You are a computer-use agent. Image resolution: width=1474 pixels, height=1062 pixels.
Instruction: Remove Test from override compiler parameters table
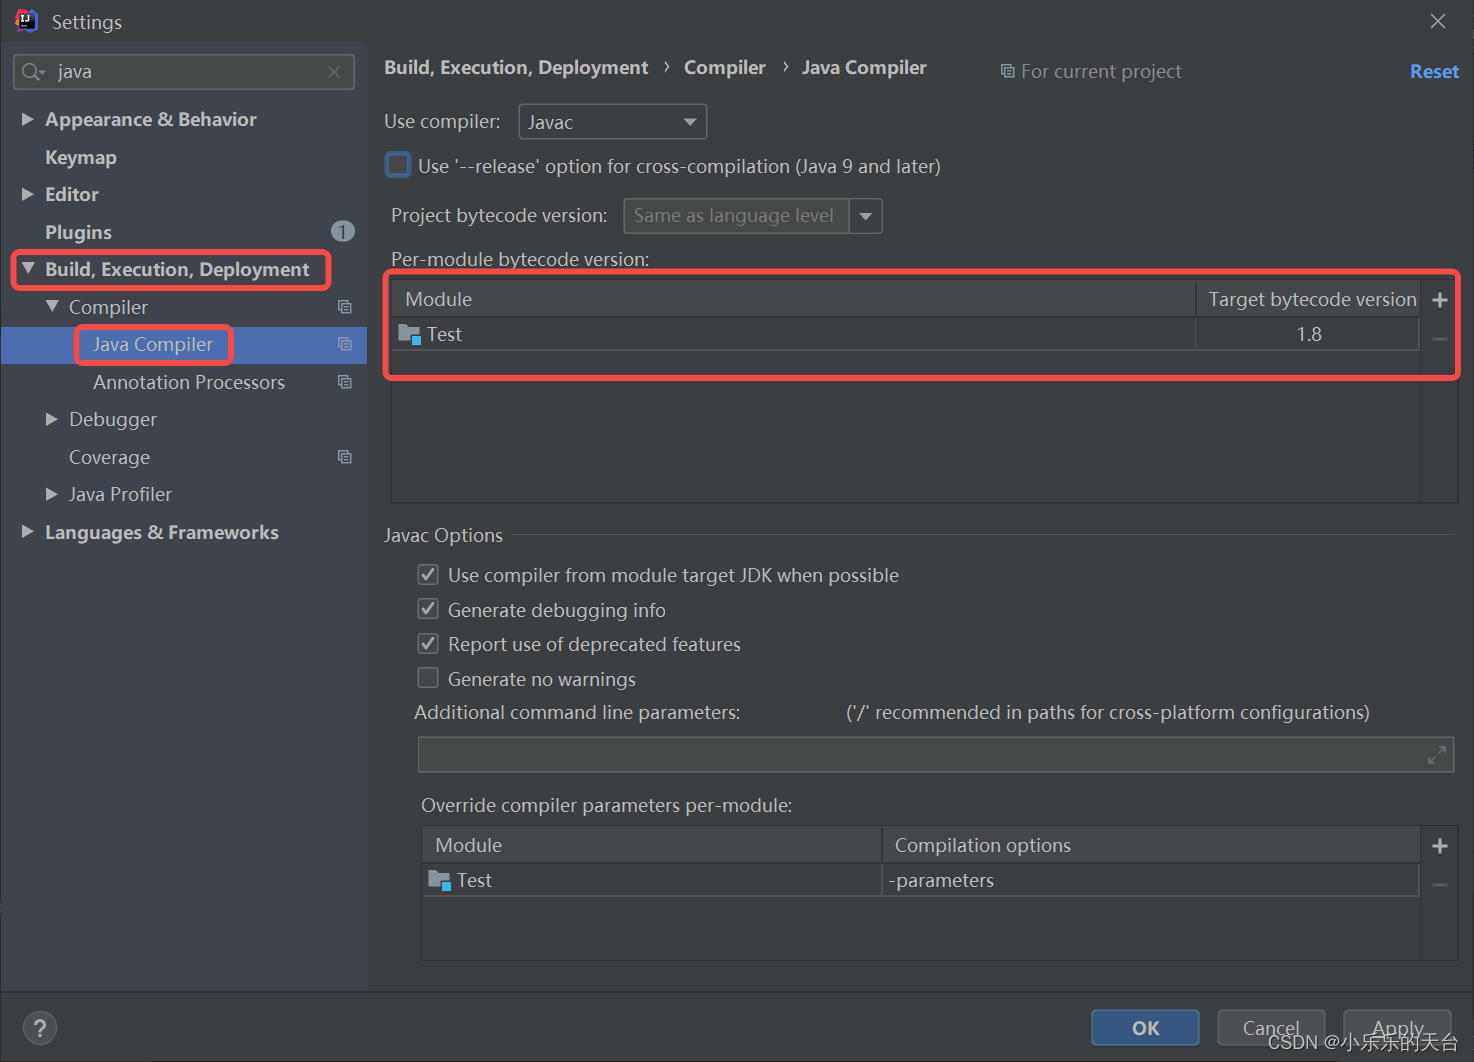(1440, 885)
